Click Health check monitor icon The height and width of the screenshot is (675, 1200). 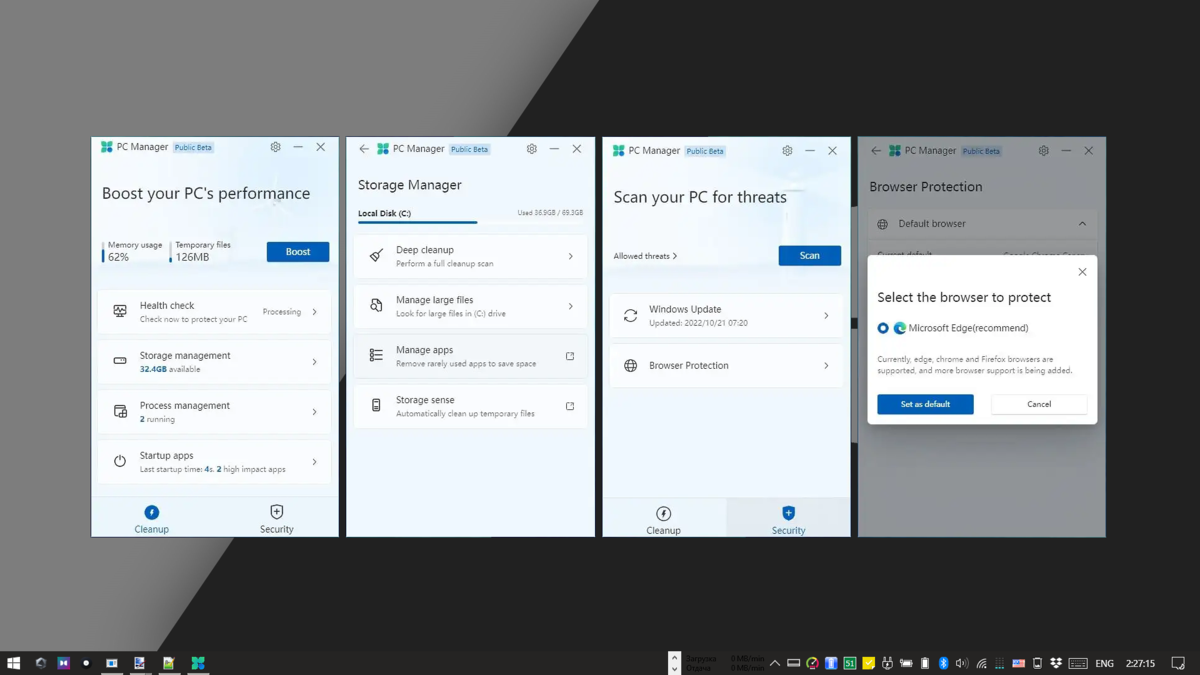(x=120, y=312)
